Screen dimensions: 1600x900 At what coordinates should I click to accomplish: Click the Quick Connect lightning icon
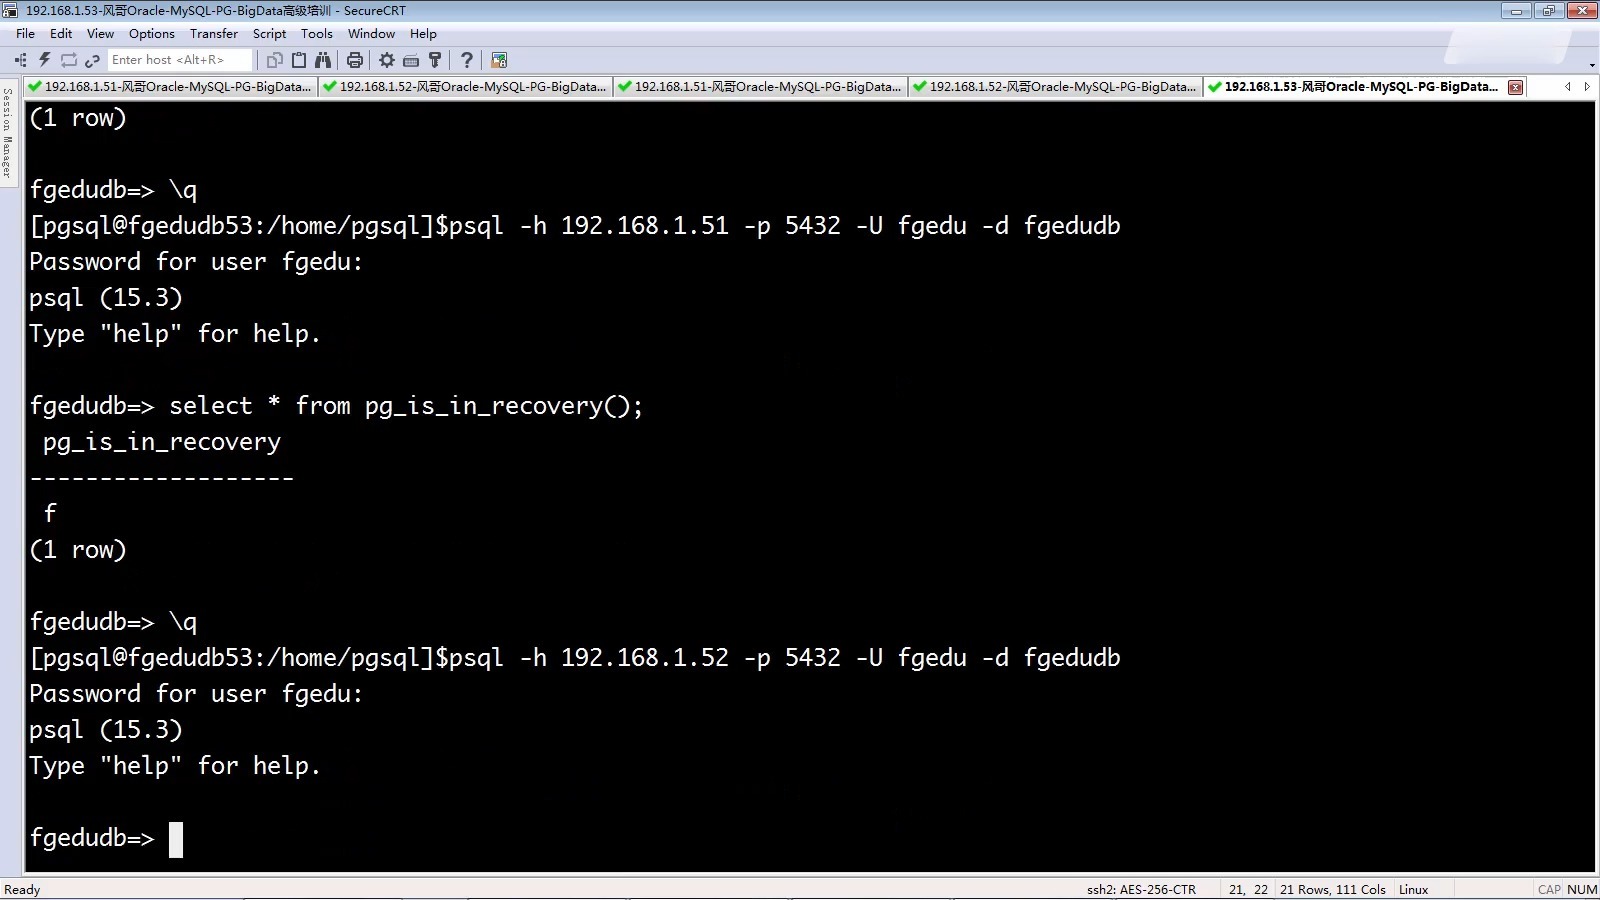point(45,60)
